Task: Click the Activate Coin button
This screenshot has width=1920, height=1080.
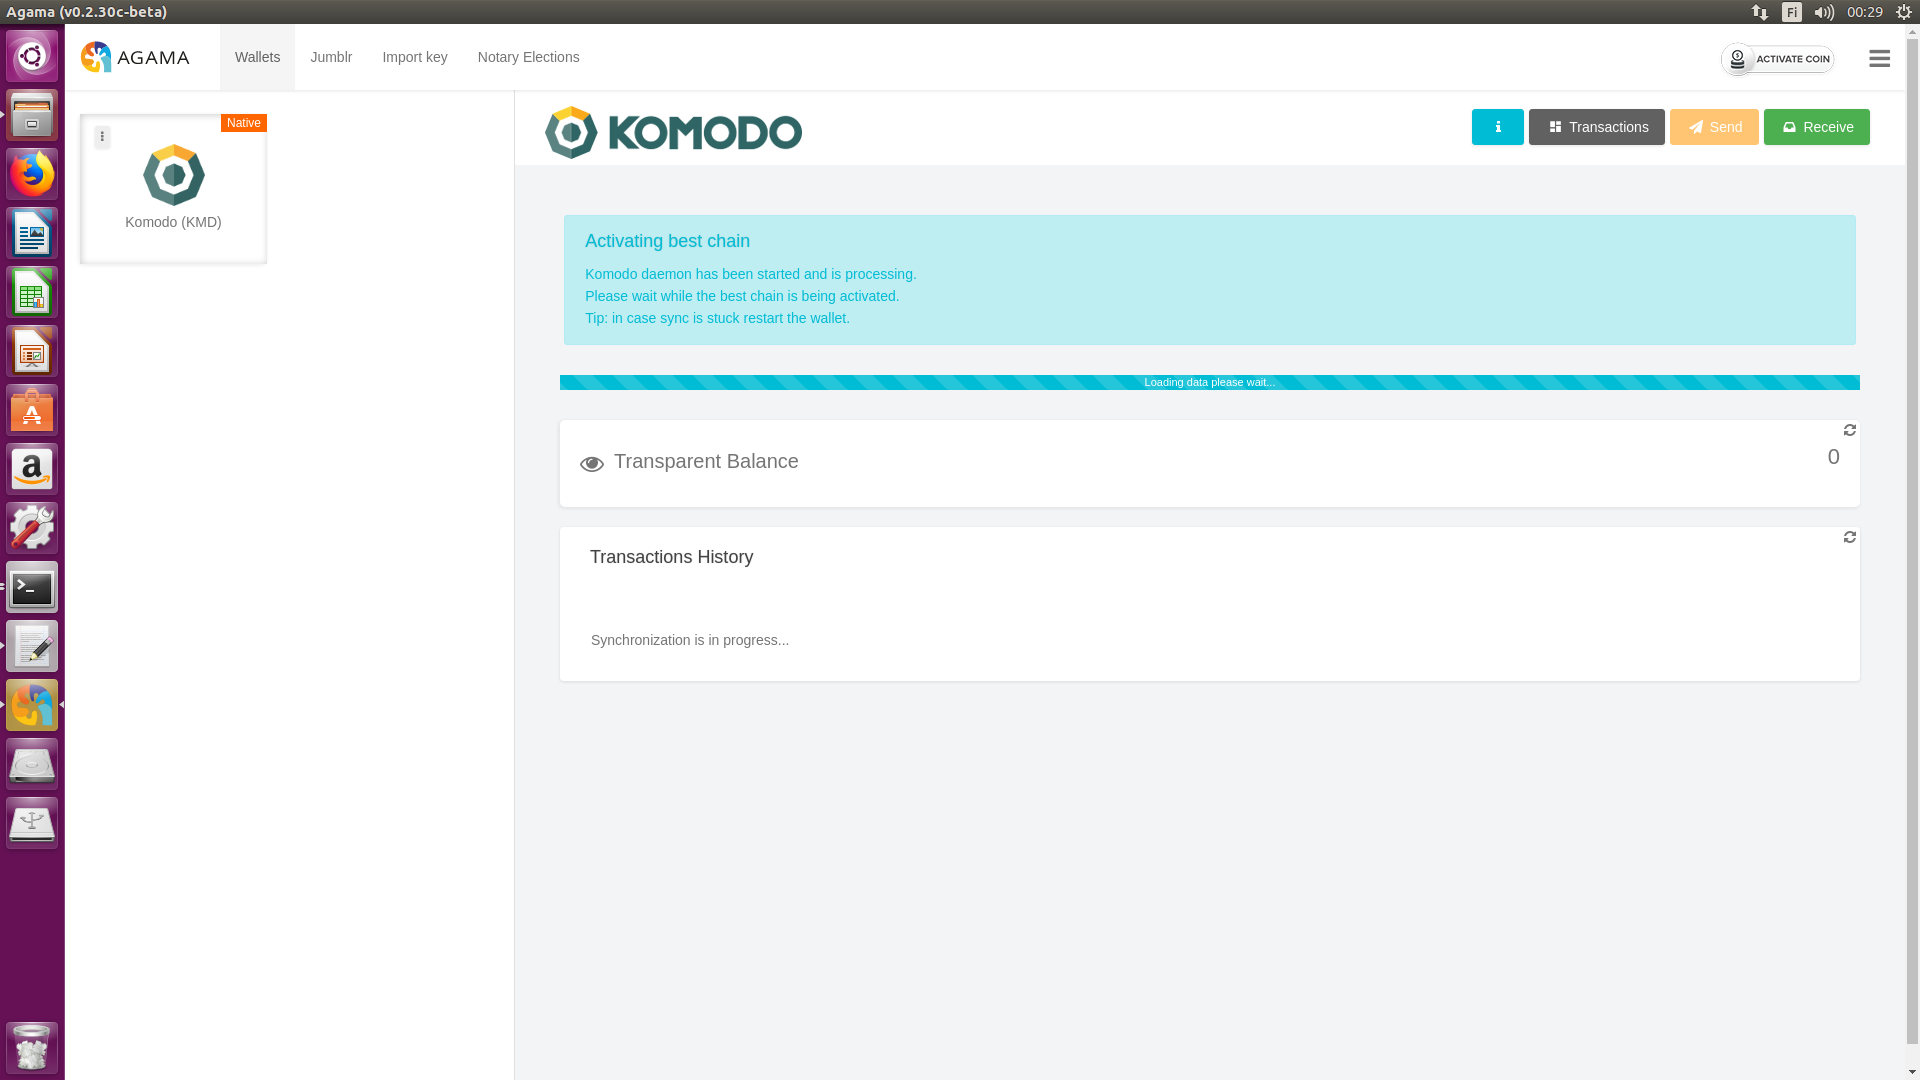Action: click(1777, 59)
